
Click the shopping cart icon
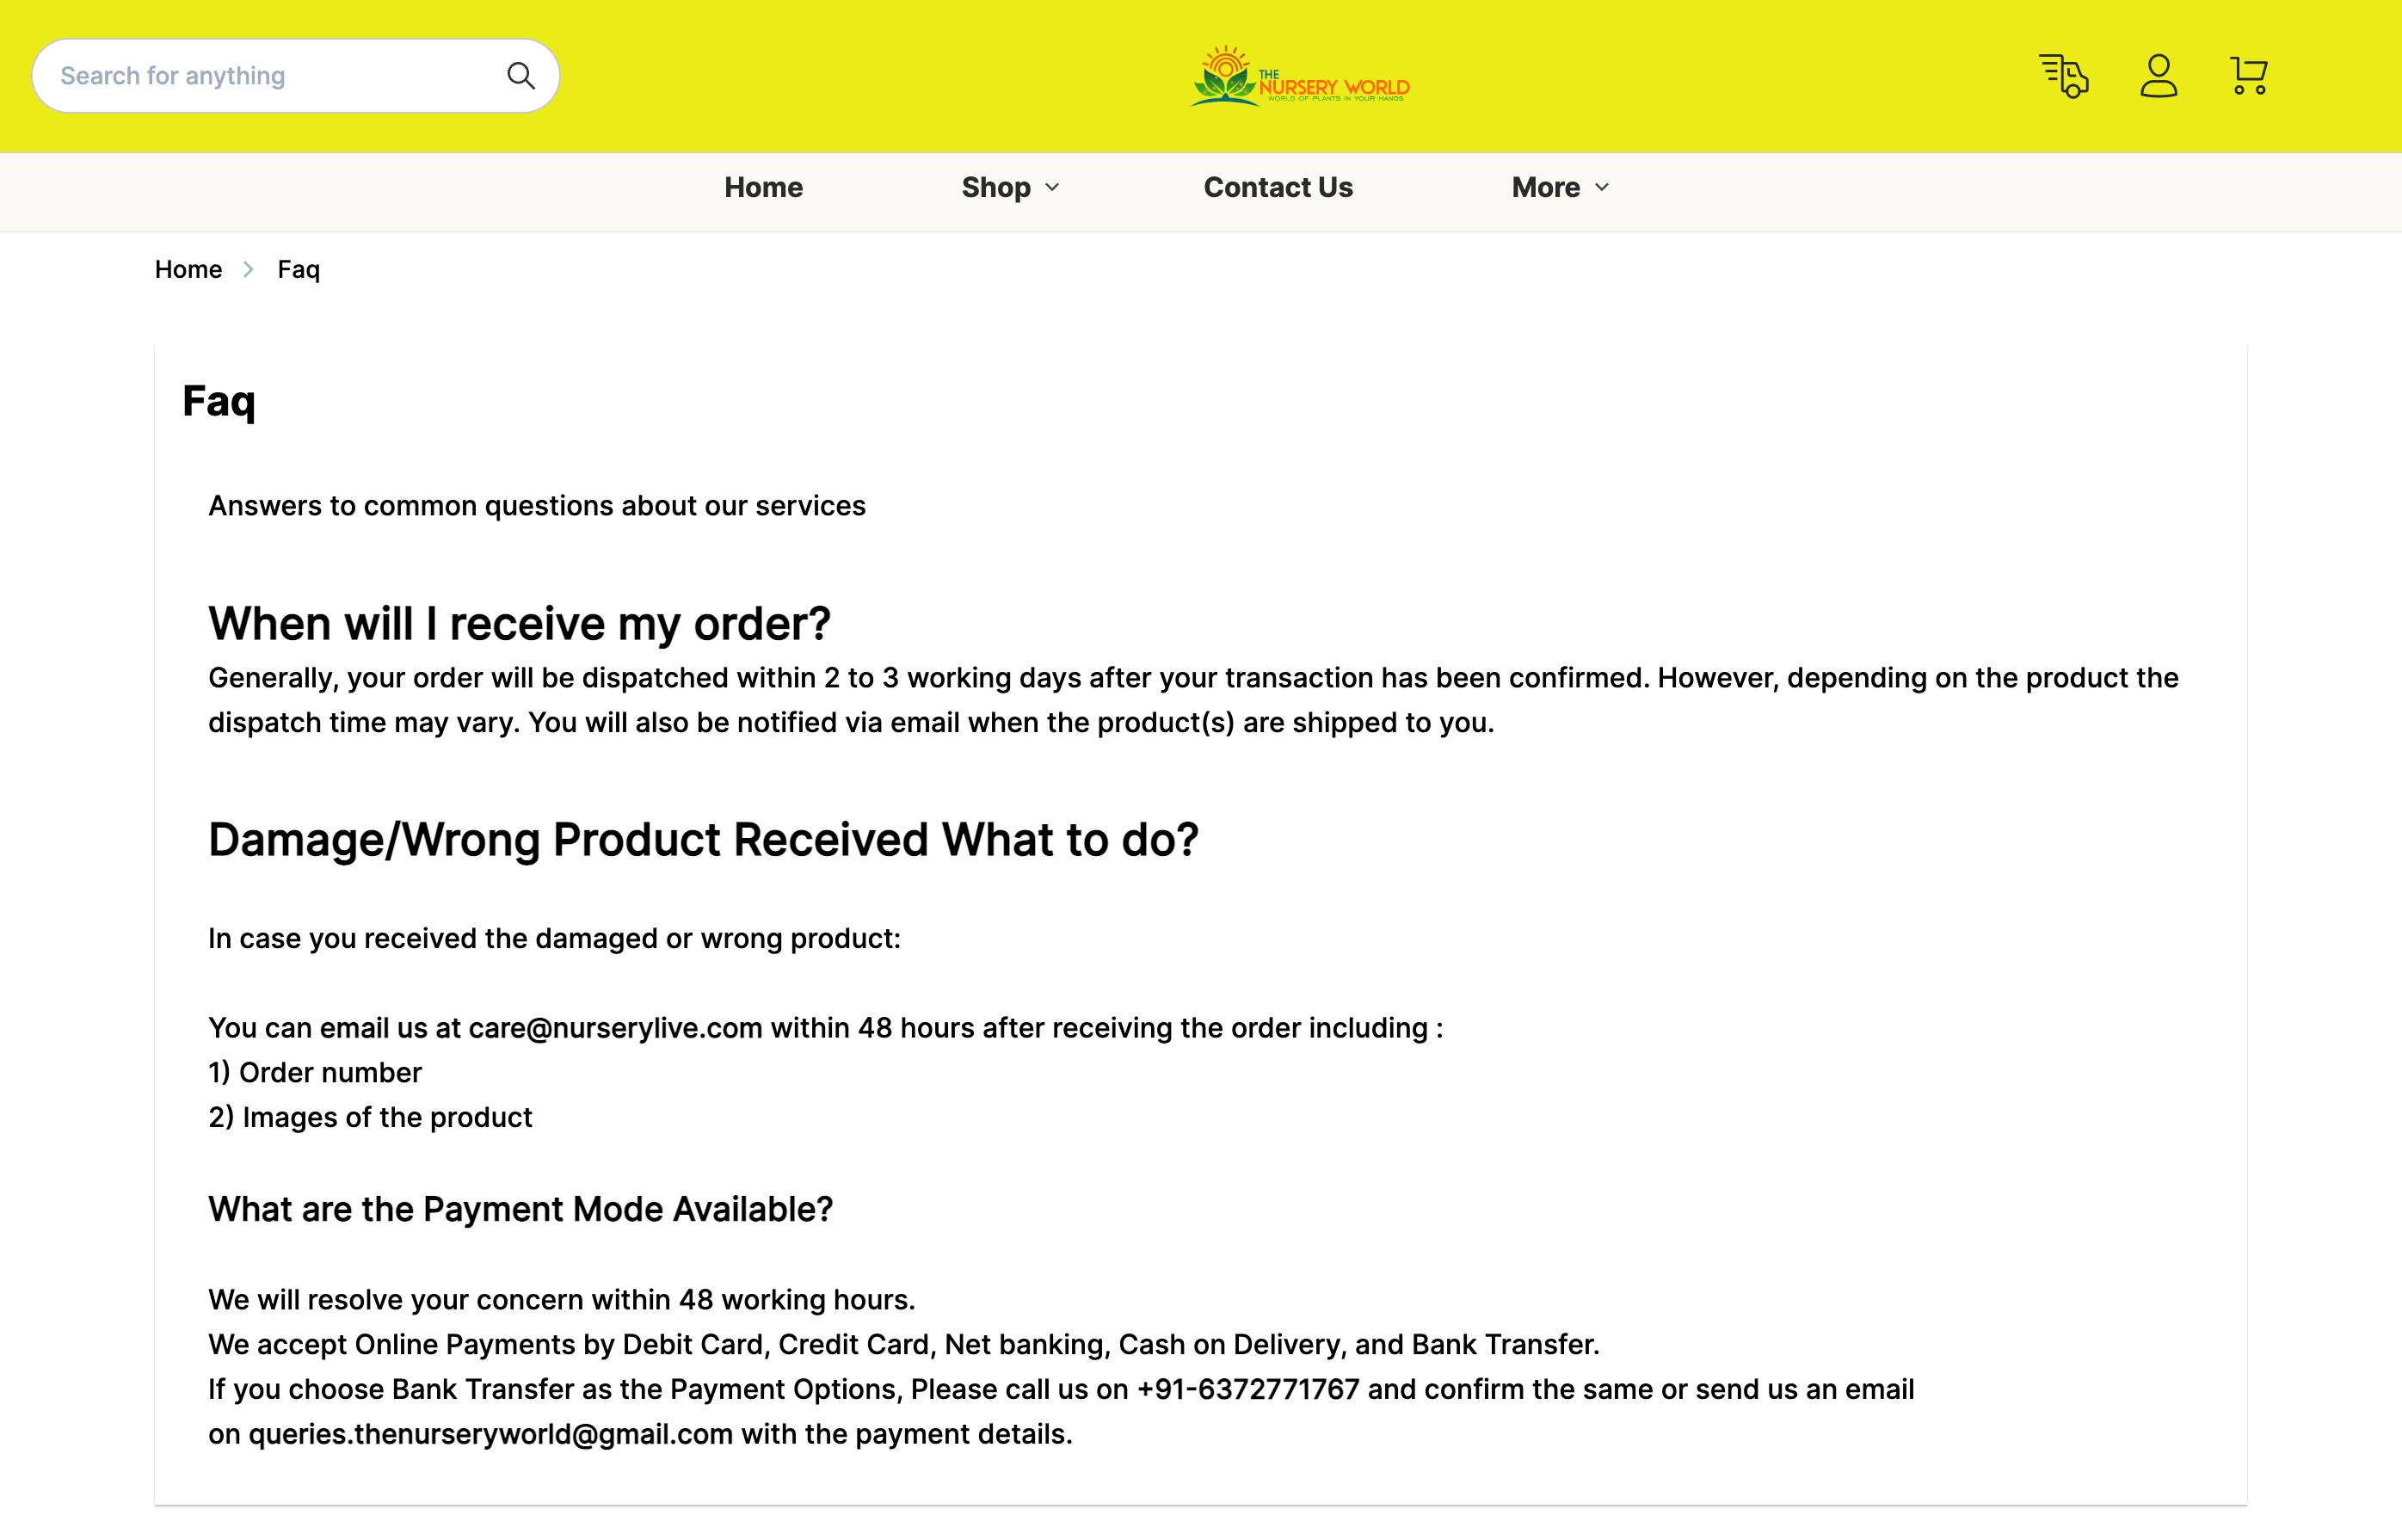(x=2248, y=75)
